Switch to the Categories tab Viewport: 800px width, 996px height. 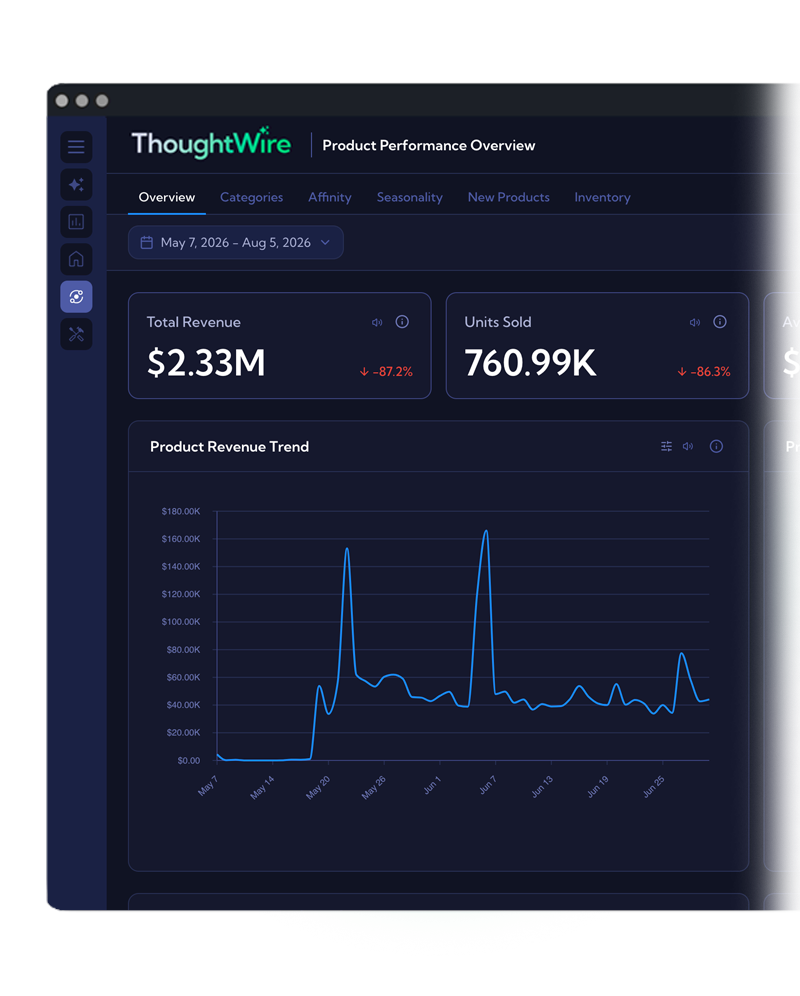pyautogui.click(x=252, y=198)
